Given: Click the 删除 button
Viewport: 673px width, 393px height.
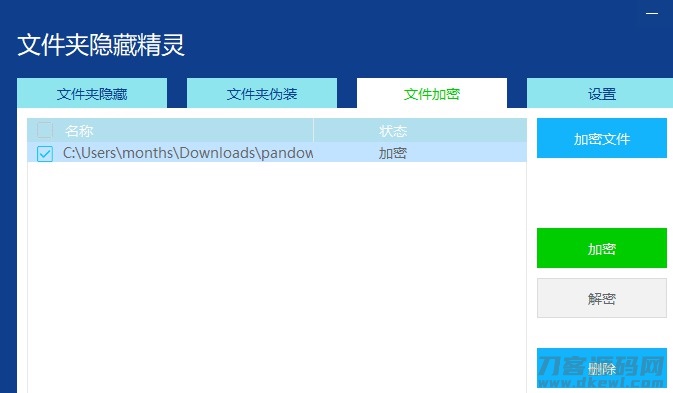Looking at the screenshot, I should (602, 368).
